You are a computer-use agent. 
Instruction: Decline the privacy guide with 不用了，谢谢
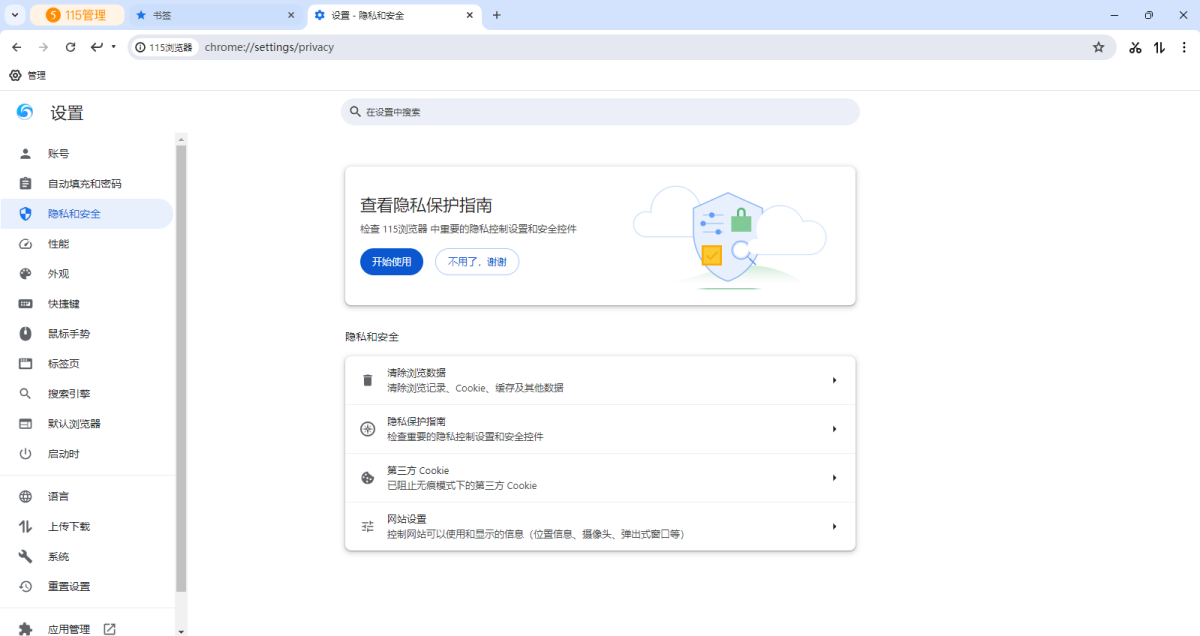coord(477,261)
